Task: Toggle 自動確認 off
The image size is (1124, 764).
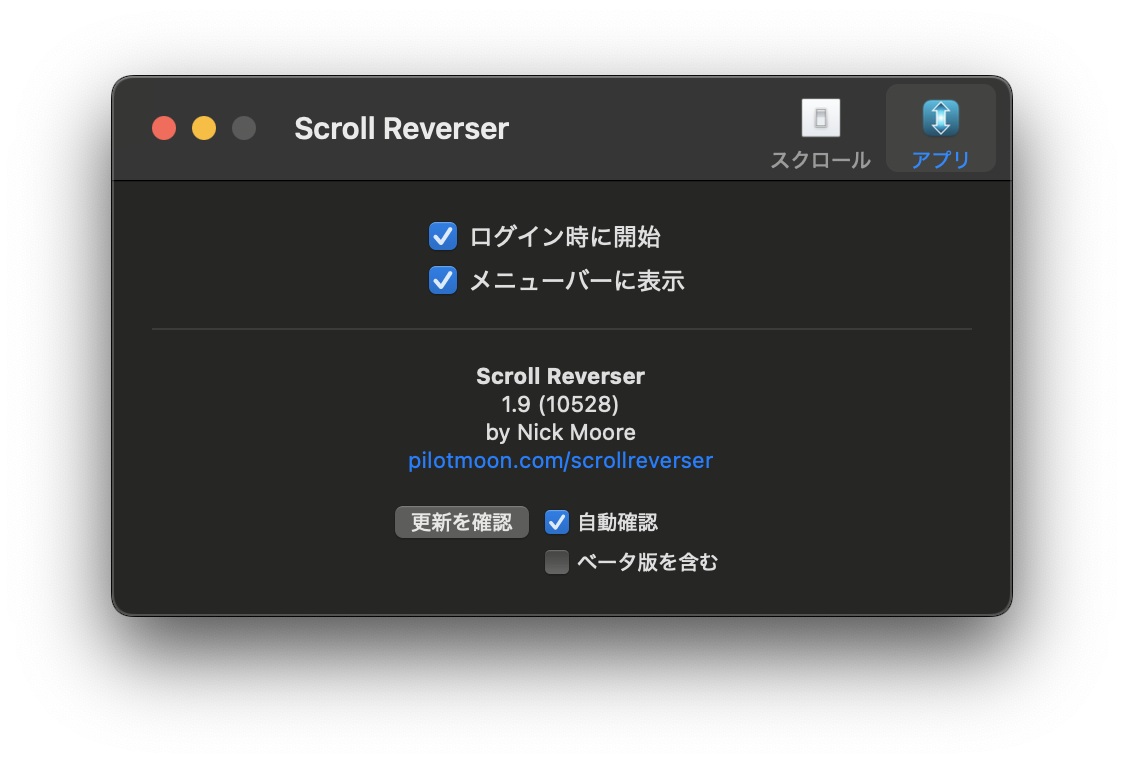Action: [x=557, y=521]
